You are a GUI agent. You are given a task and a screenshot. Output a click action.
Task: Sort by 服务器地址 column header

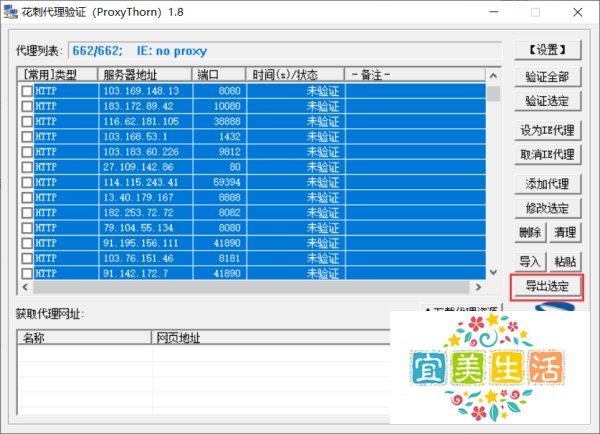(x=145, y=75)
